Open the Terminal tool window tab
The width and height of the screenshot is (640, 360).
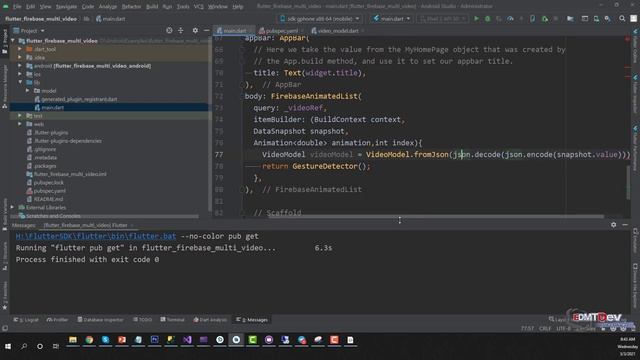click(x=173, y=320)
